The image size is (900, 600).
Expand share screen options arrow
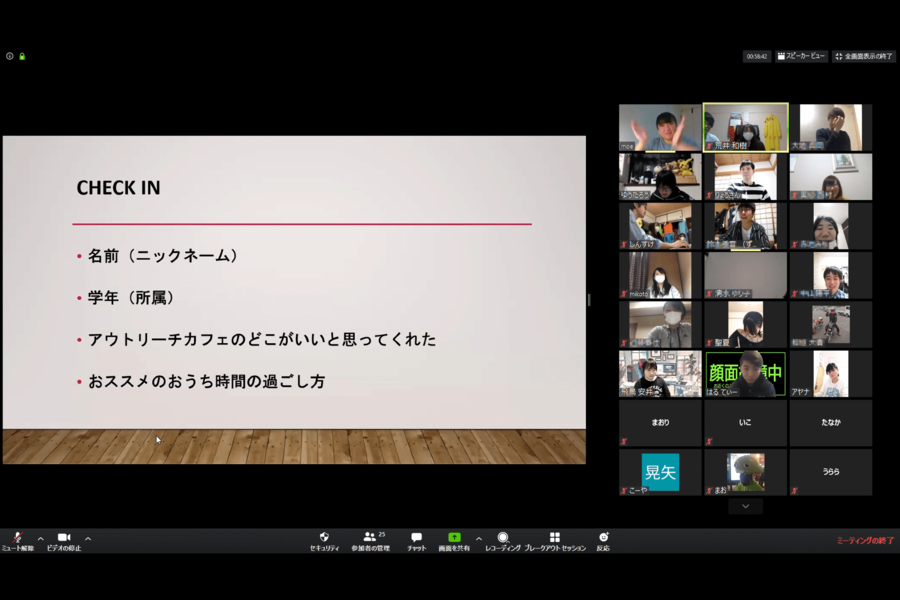(x=478, y=538)
